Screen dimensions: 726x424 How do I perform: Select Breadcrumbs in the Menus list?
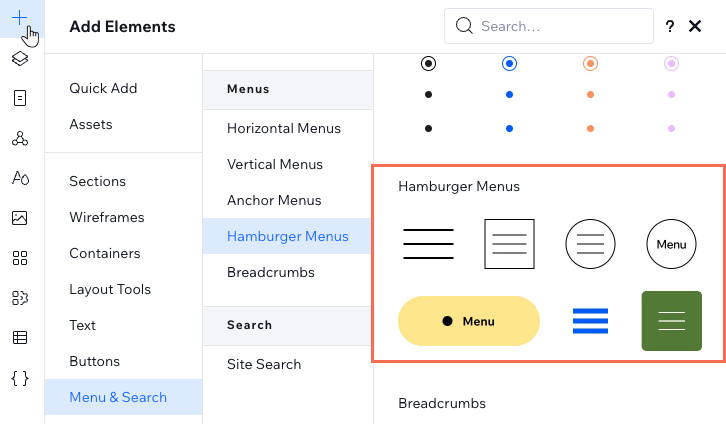[271, 272]
